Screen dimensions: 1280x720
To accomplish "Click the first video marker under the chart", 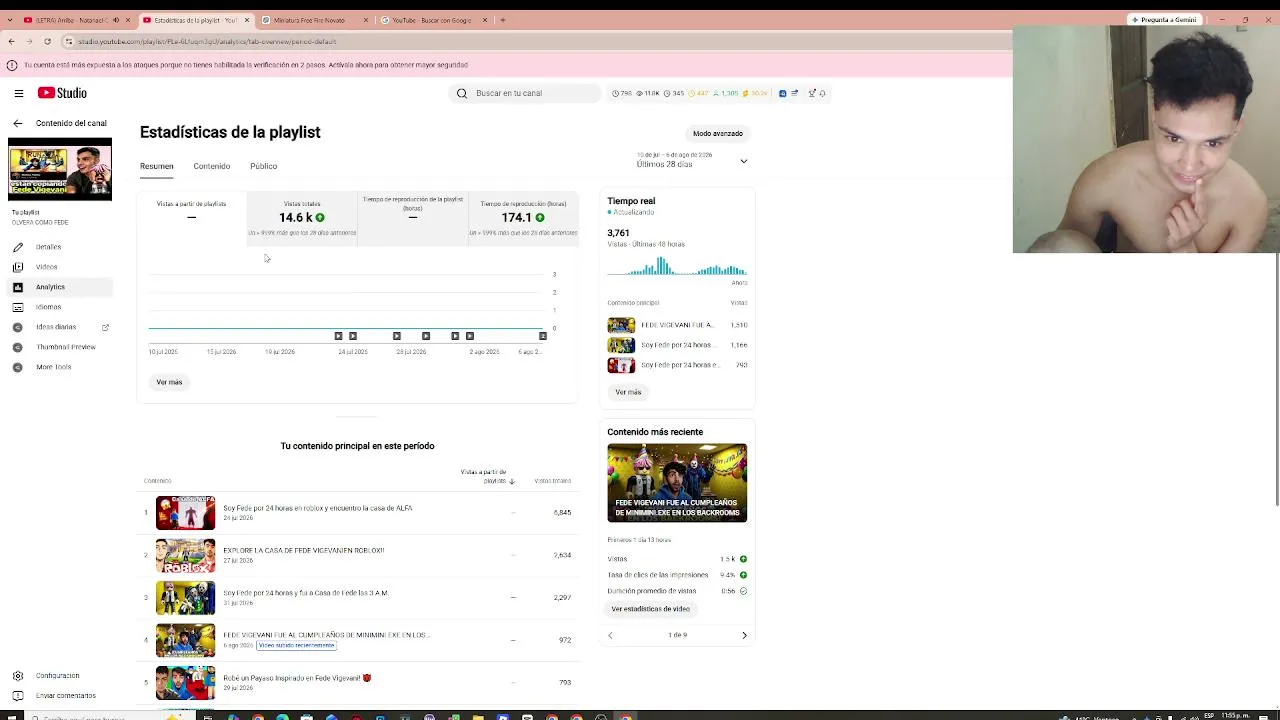I will [x=338, y=336].
